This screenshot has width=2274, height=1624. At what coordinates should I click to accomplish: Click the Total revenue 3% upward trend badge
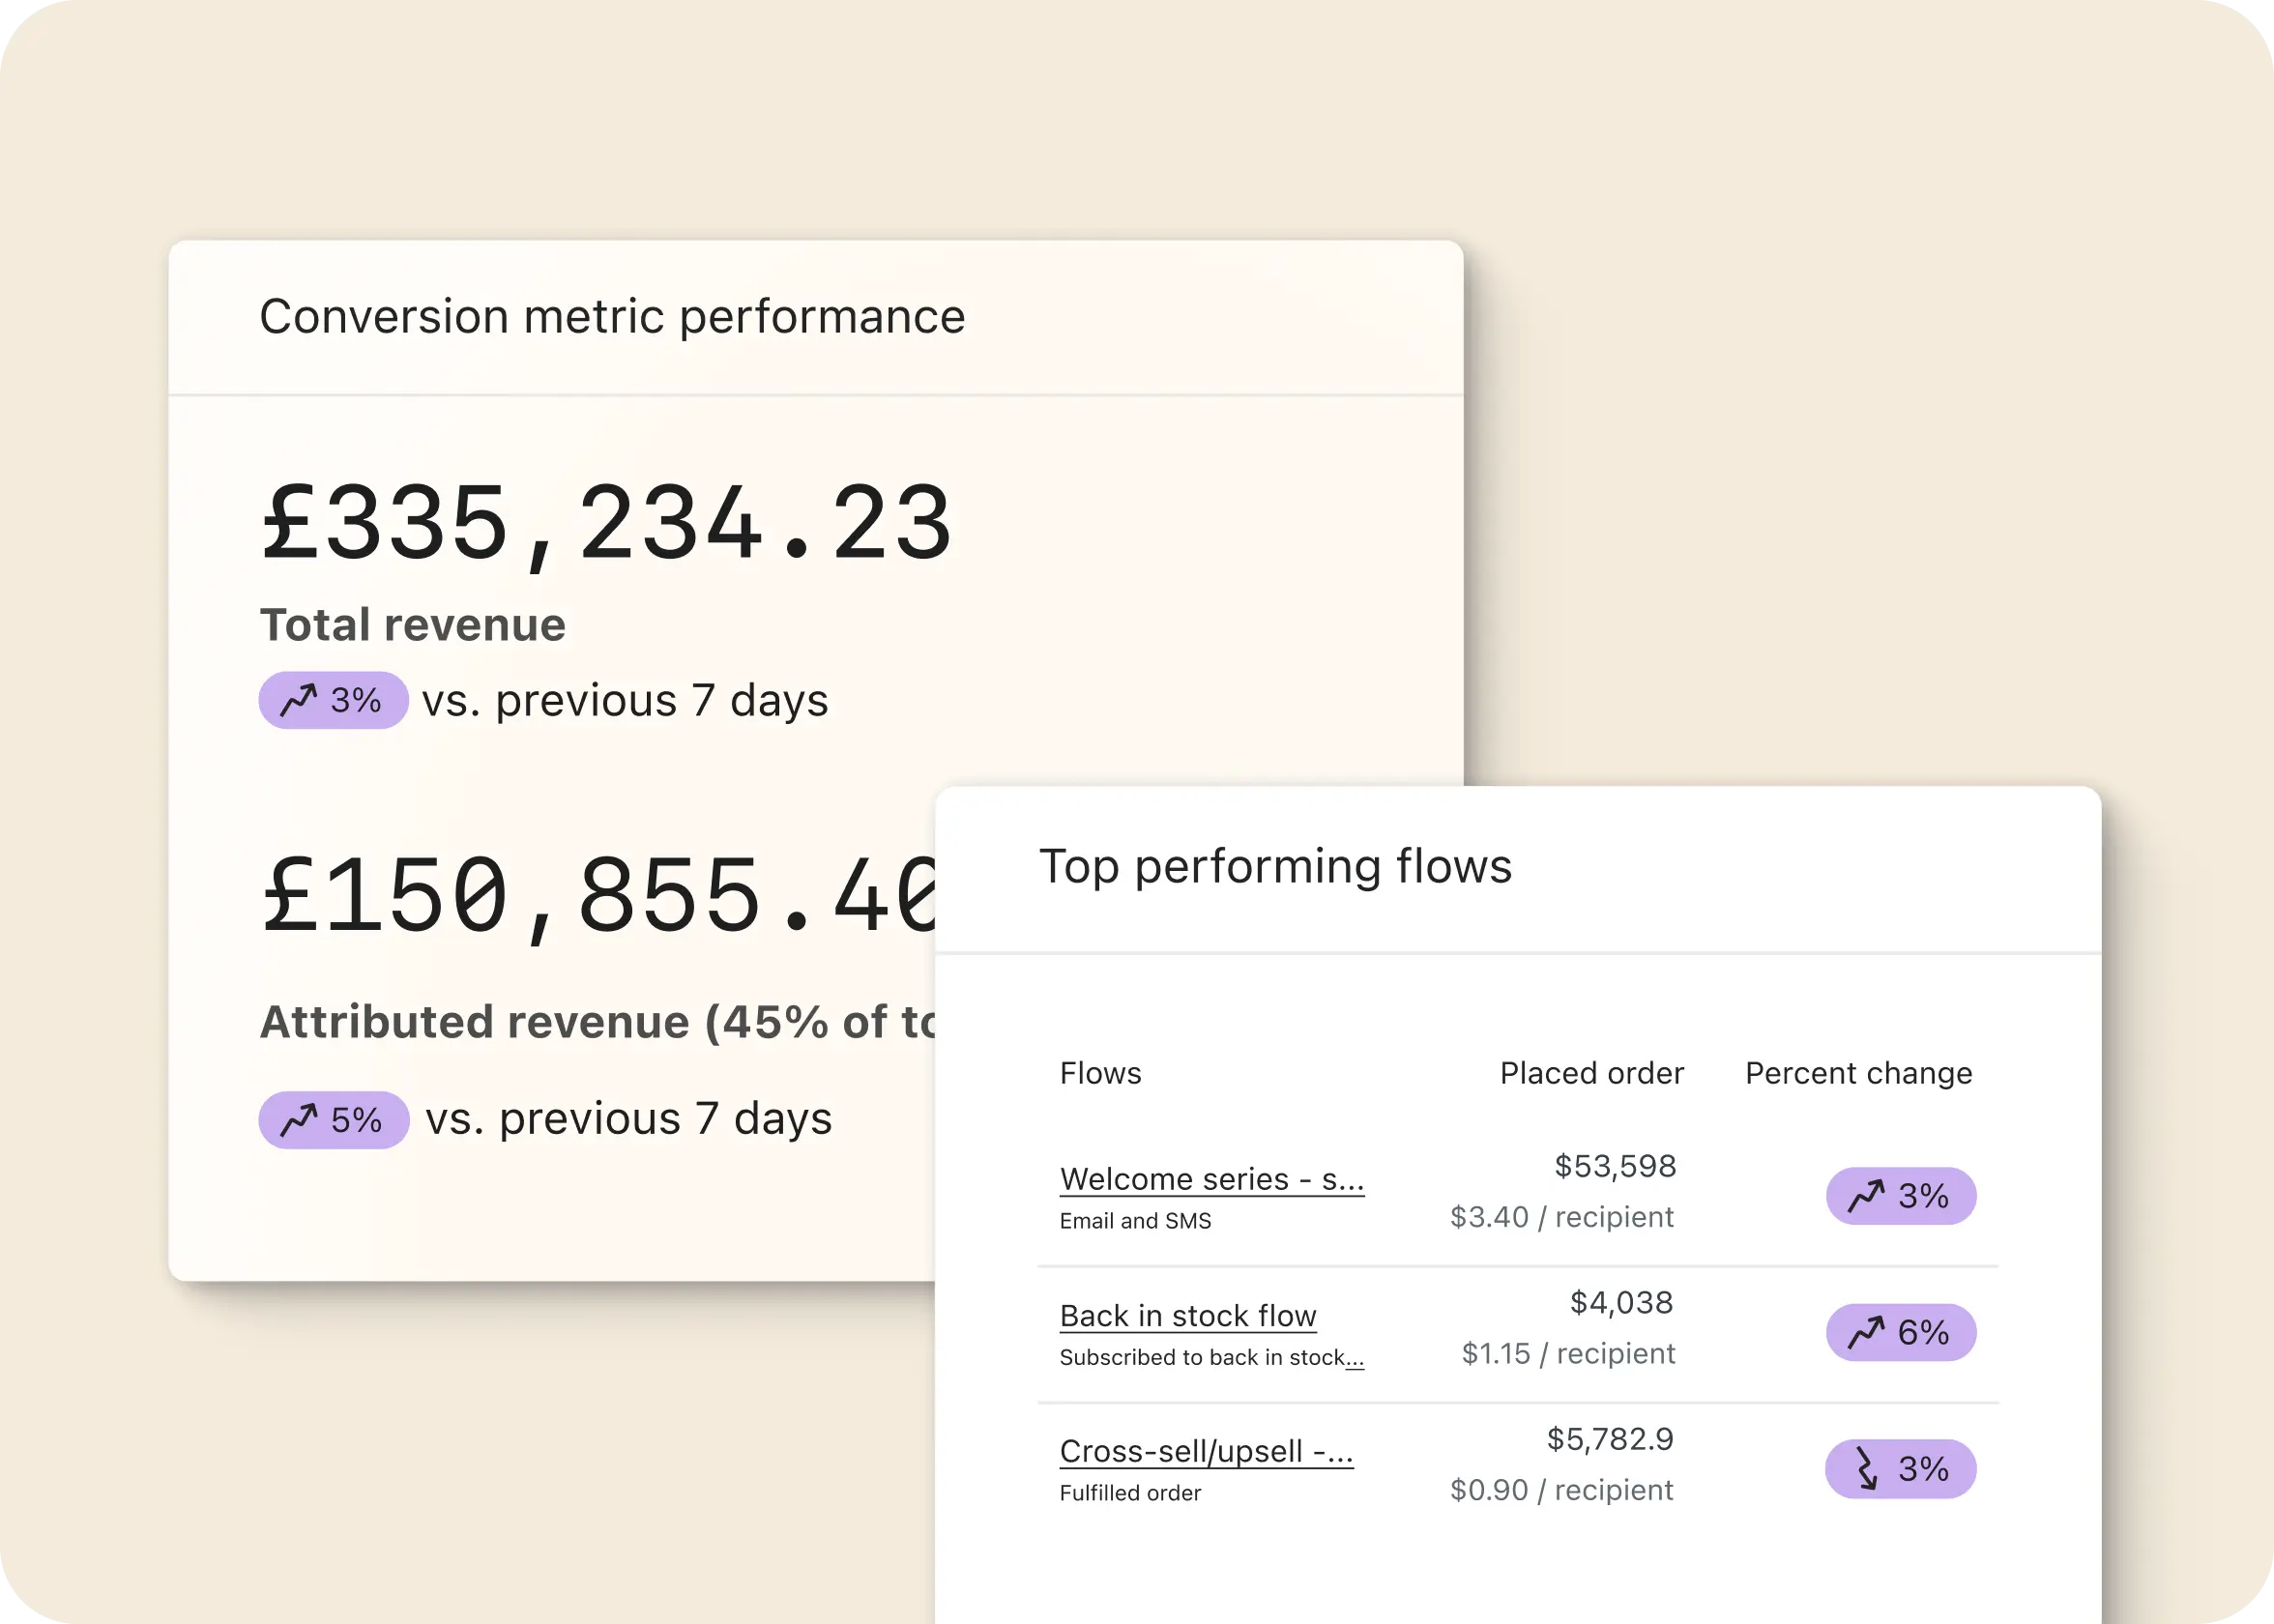coord(333,700)
